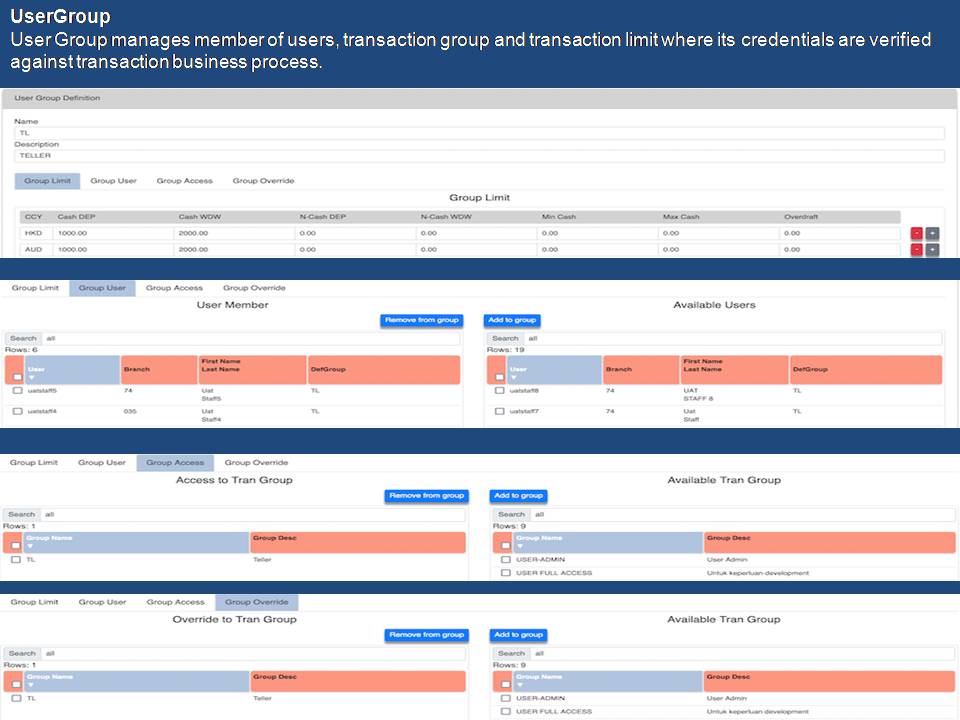Switch to Group User tab above the Group Limit table
This screenshot has width=960, height=720.
pos(113,181)
